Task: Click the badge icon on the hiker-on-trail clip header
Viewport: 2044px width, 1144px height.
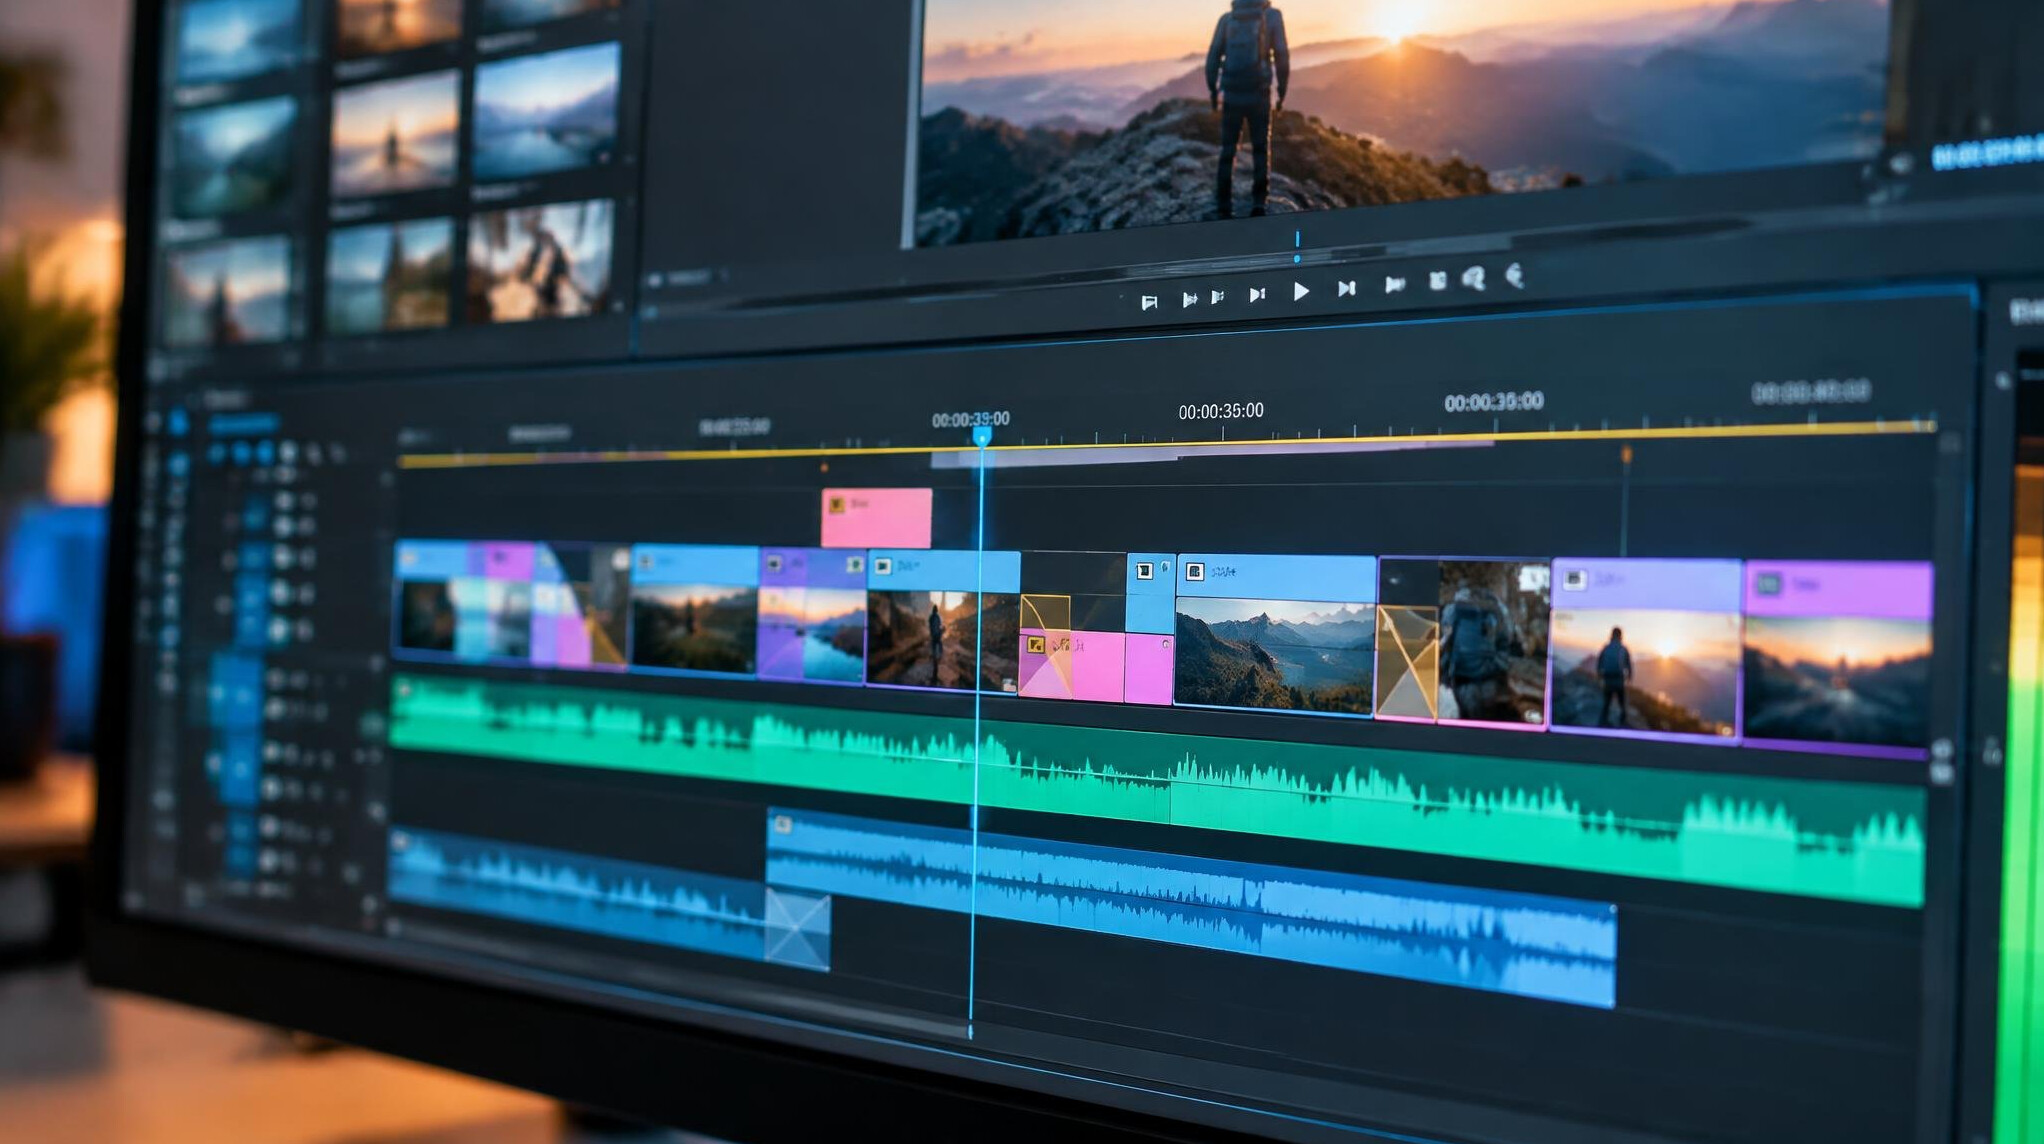Action: [882, 567]
